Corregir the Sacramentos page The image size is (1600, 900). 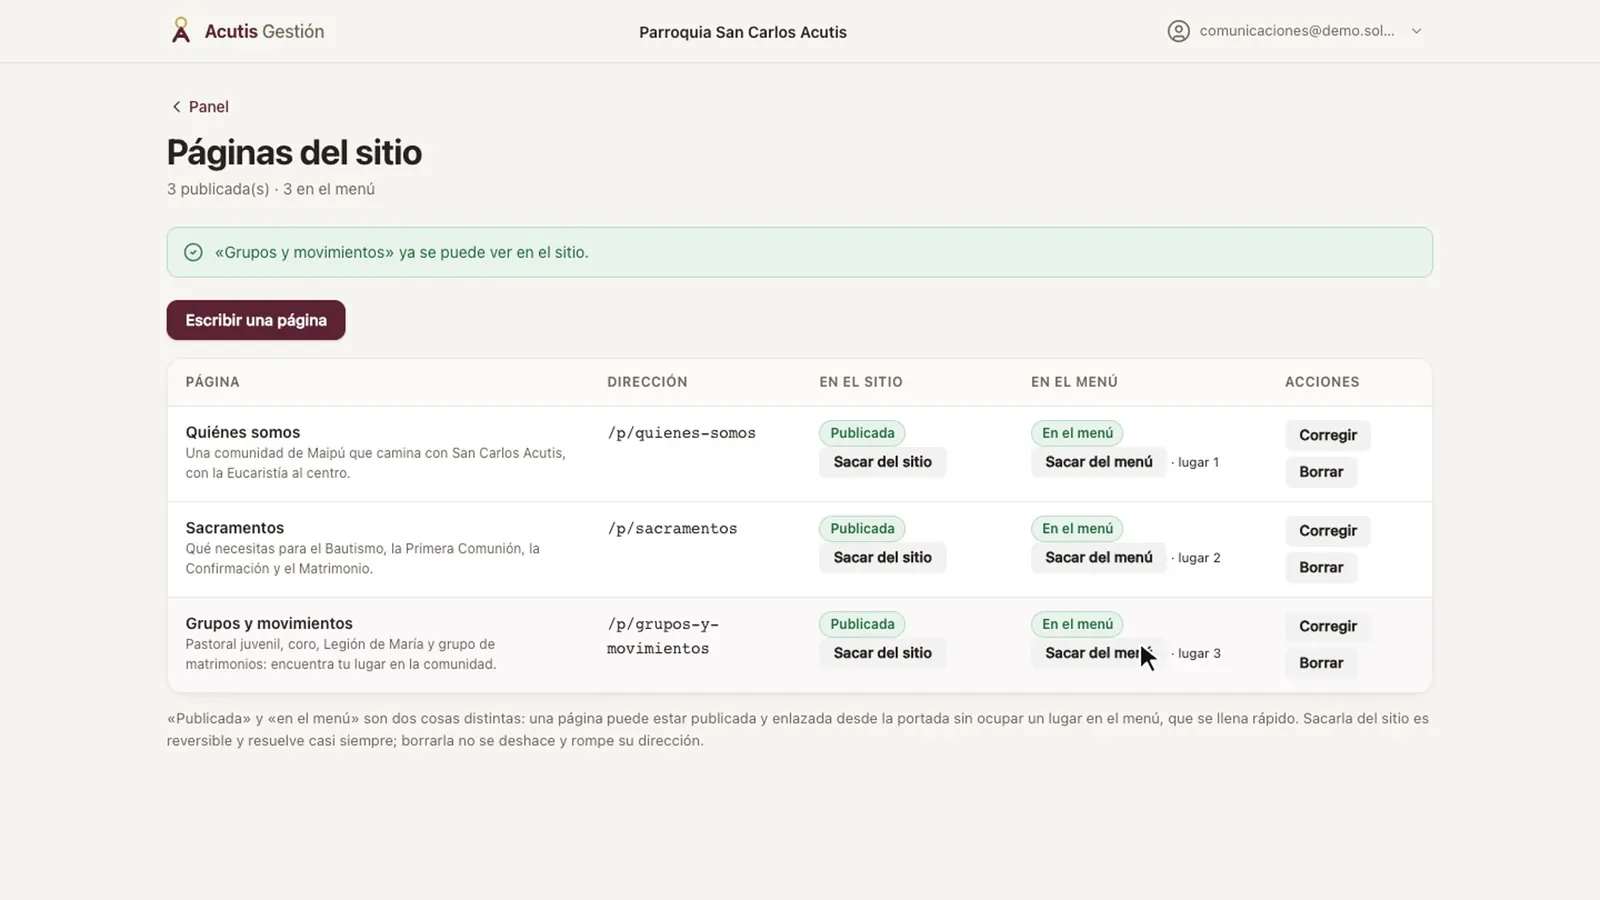pyautogui.click(x=1327, y=531)
